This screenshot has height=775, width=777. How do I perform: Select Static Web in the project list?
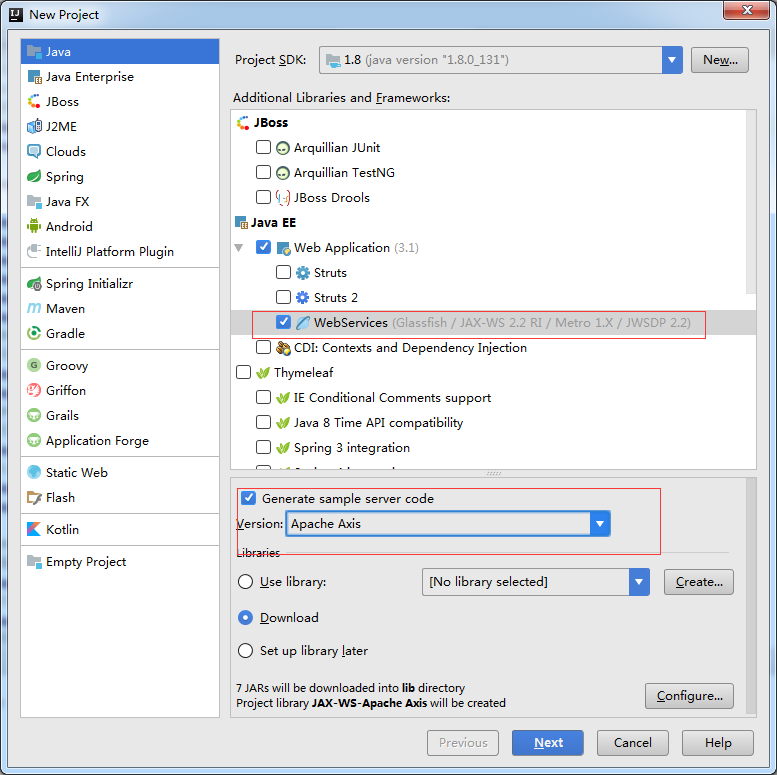[x=120, y=473]
